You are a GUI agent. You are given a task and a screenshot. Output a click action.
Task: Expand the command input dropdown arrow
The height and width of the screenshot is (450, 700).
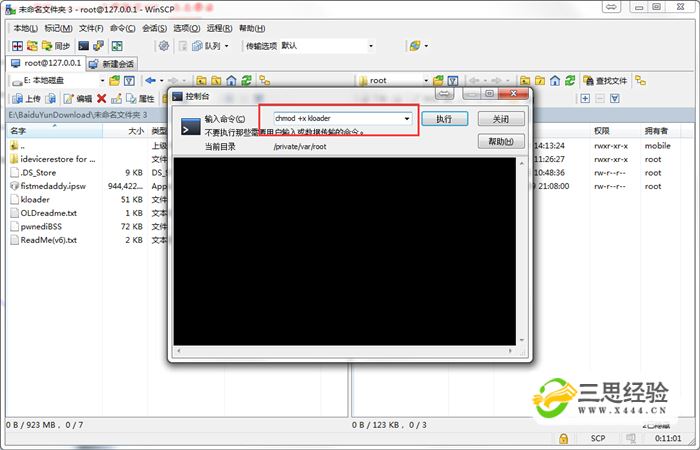point(407,119)
